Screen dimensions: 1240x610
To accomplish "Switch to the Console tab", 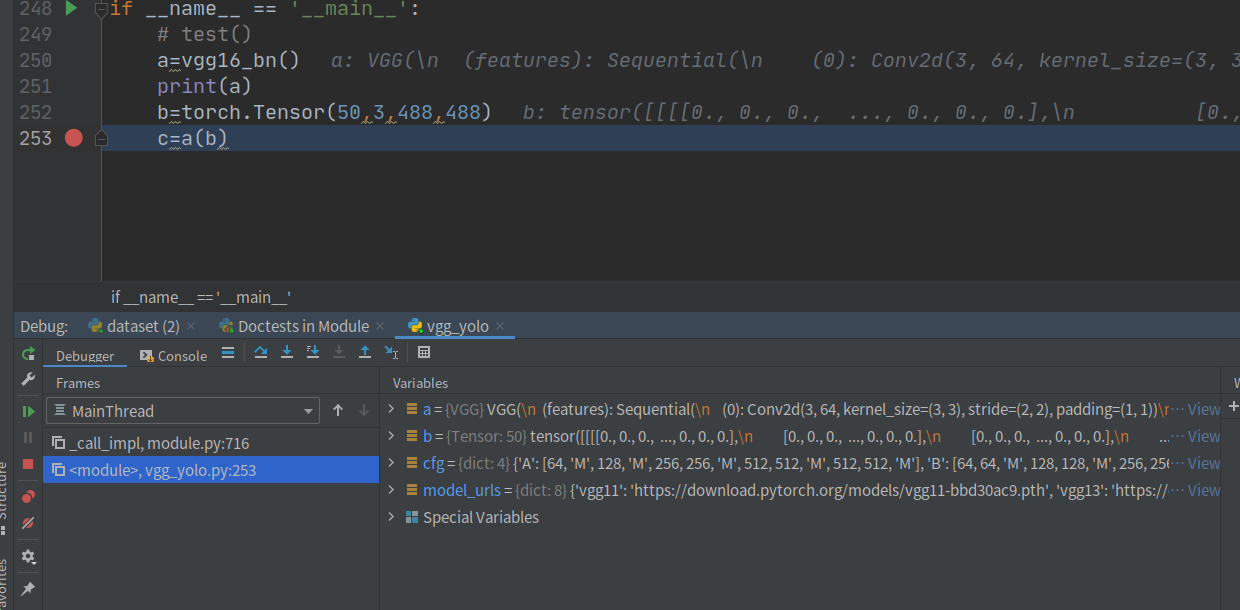I will point(181,355).
